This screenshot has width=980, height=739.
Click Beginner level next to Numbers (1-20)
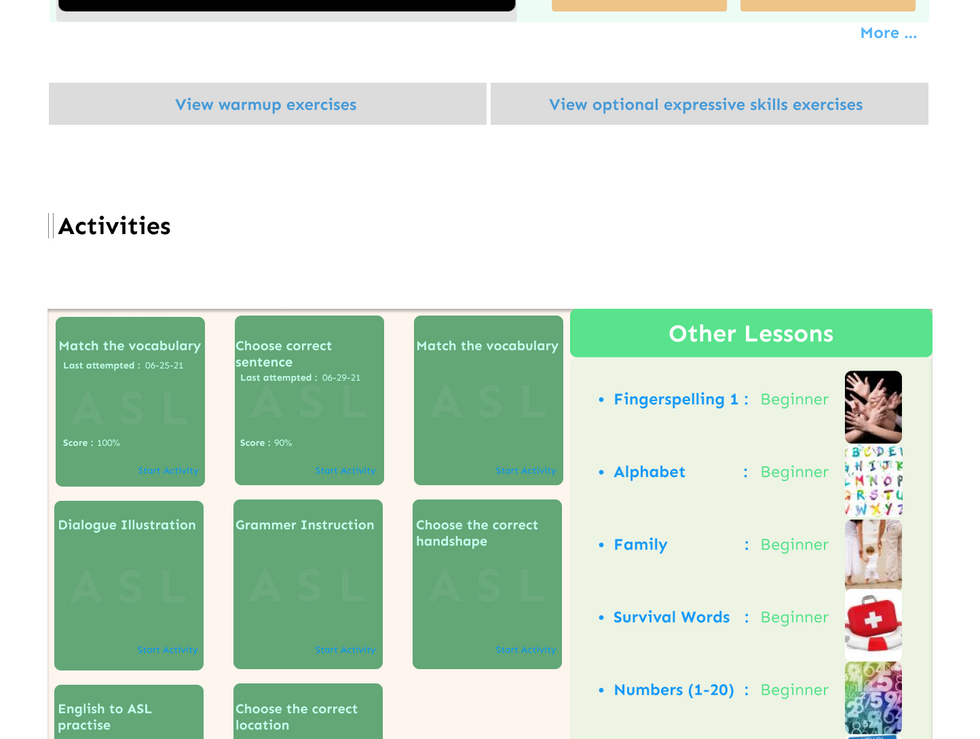794,690
